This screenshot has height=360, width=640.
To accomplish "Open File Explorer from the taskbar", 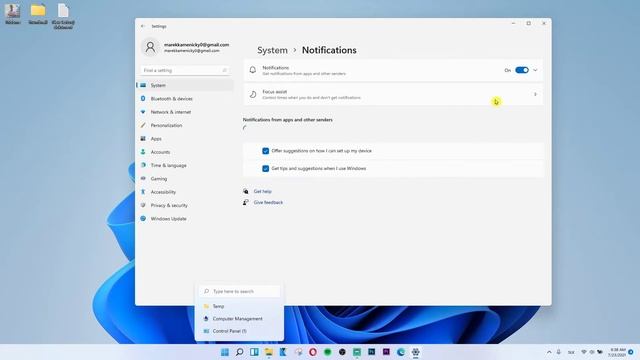I will coord(269,352).
